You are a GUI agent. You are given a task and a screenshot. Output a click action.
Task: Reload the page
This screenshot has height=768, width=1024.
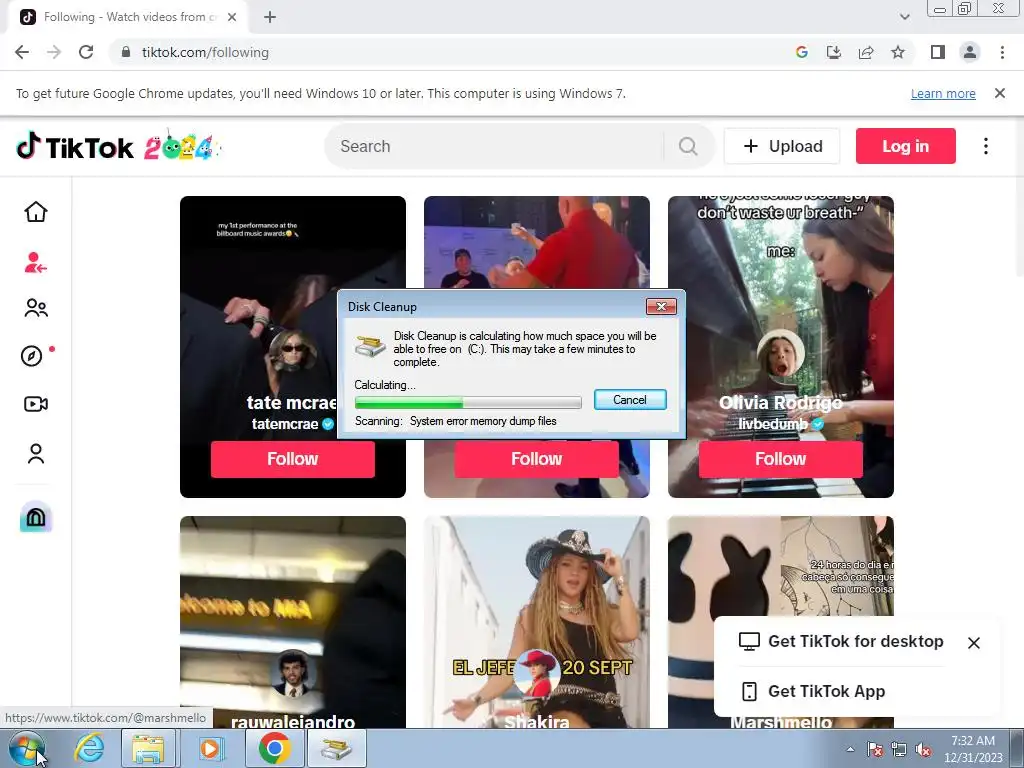[86, 52]
